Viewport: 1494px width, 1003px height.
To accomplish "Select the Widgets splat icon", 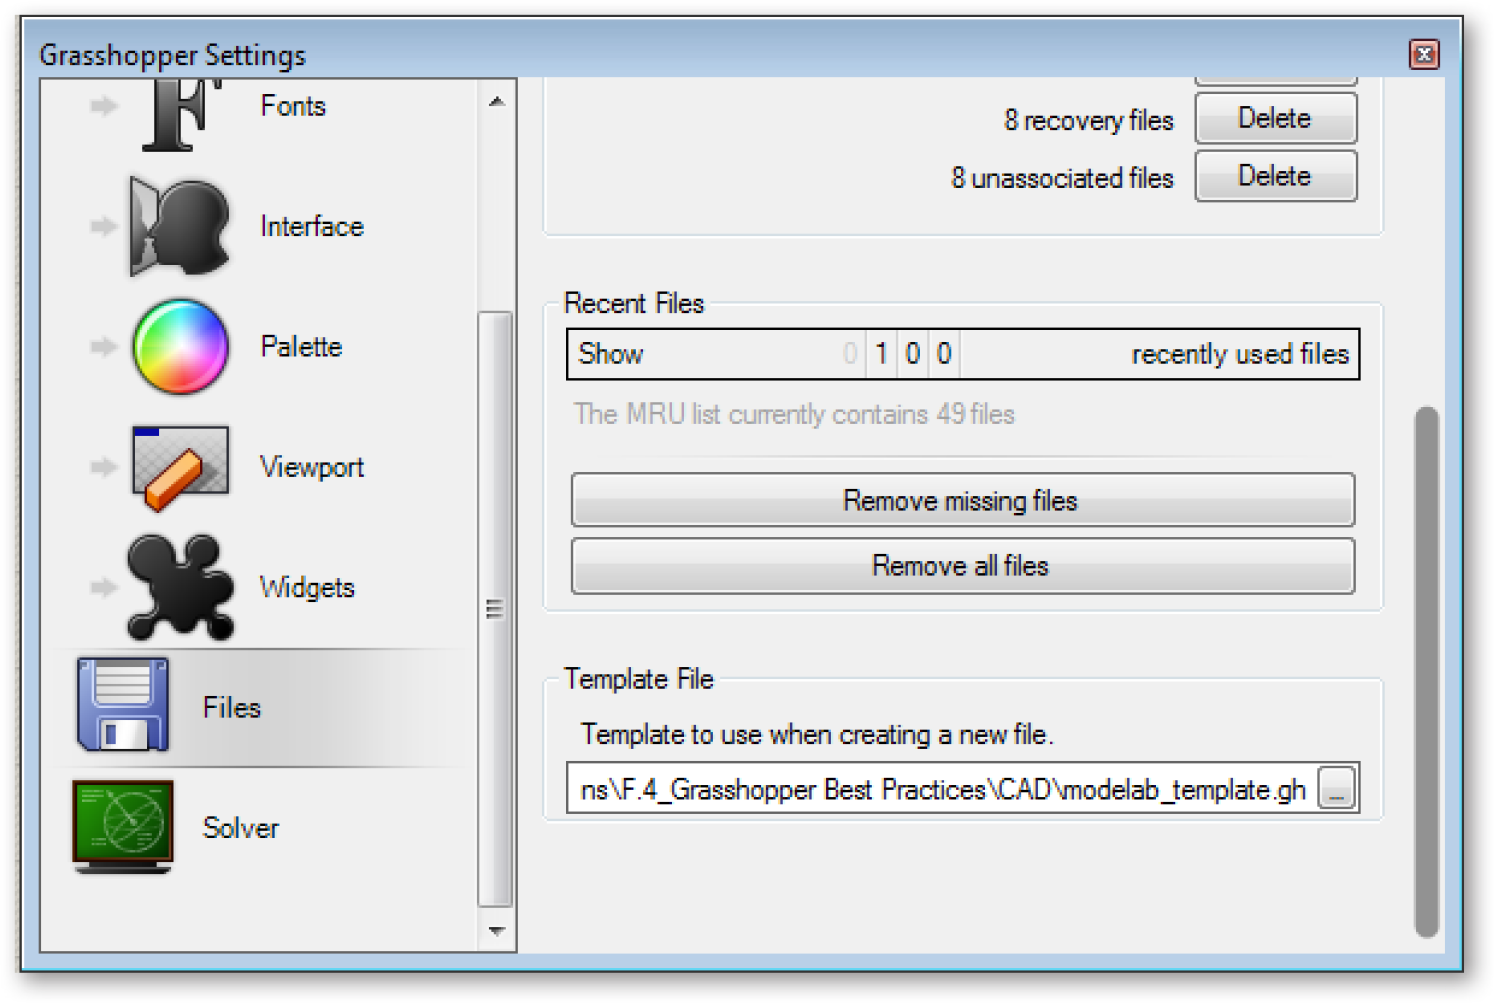I will 180,587.
